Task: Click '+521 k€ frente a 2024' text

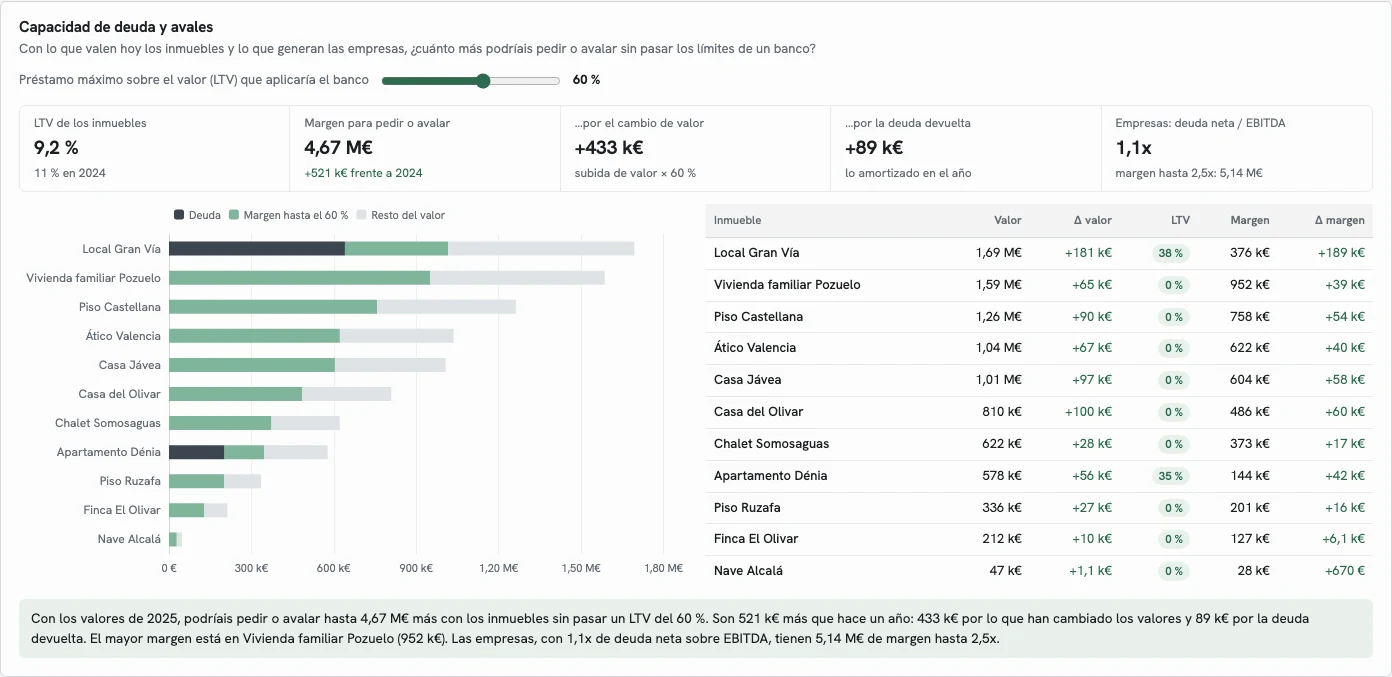Action: pyautogui.click(x=363, y=173)
